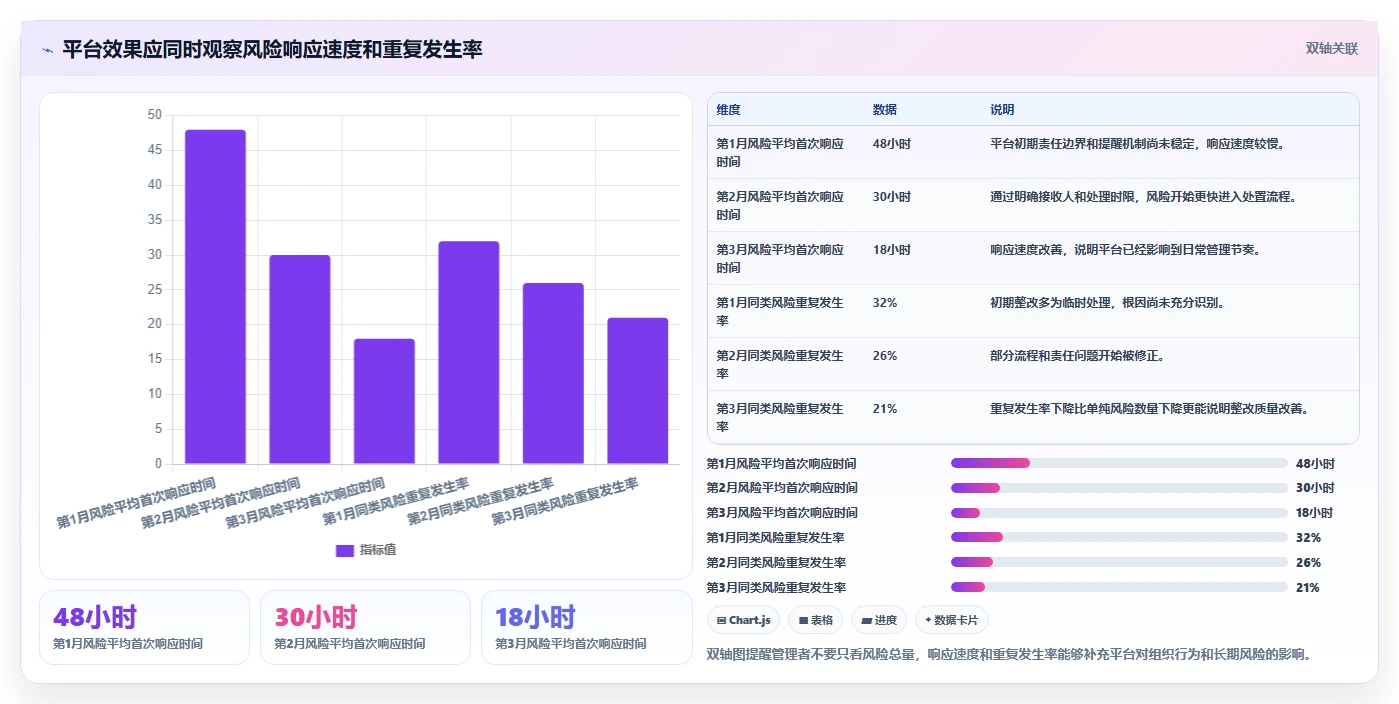The image size is (1399, 704).
Task: Click table text 部分流程和责任问题开始被修正
Action: [x=1077, y=356]
